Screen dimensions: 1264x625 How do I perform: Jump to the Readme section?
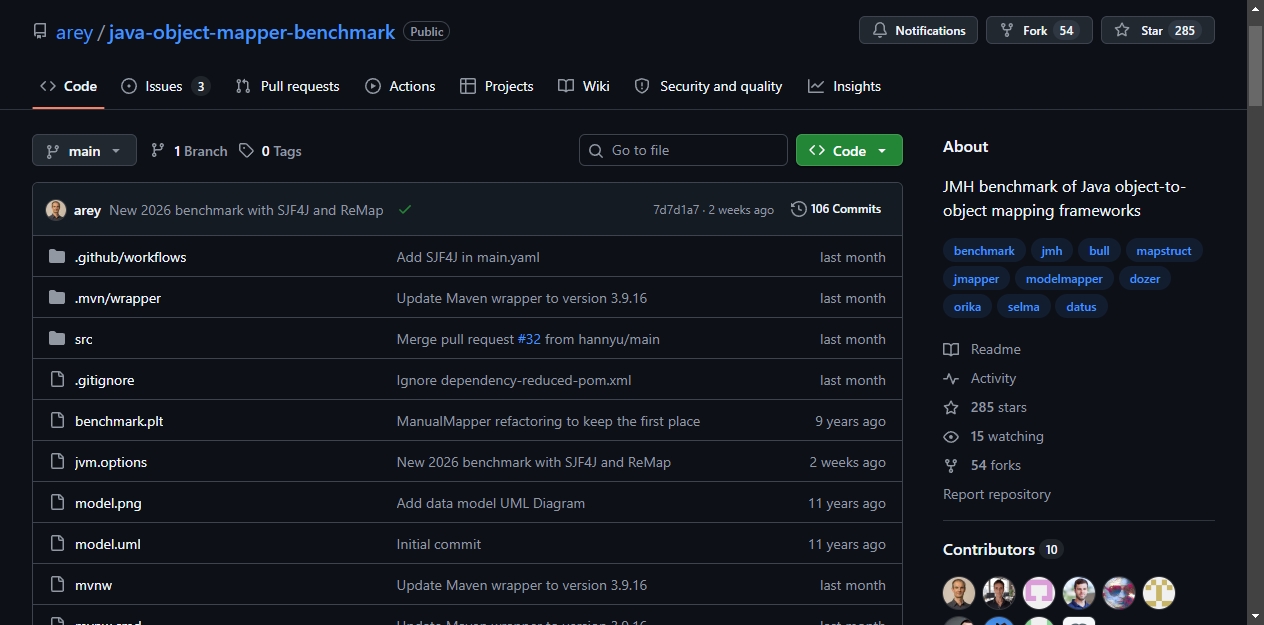point(982,349)
